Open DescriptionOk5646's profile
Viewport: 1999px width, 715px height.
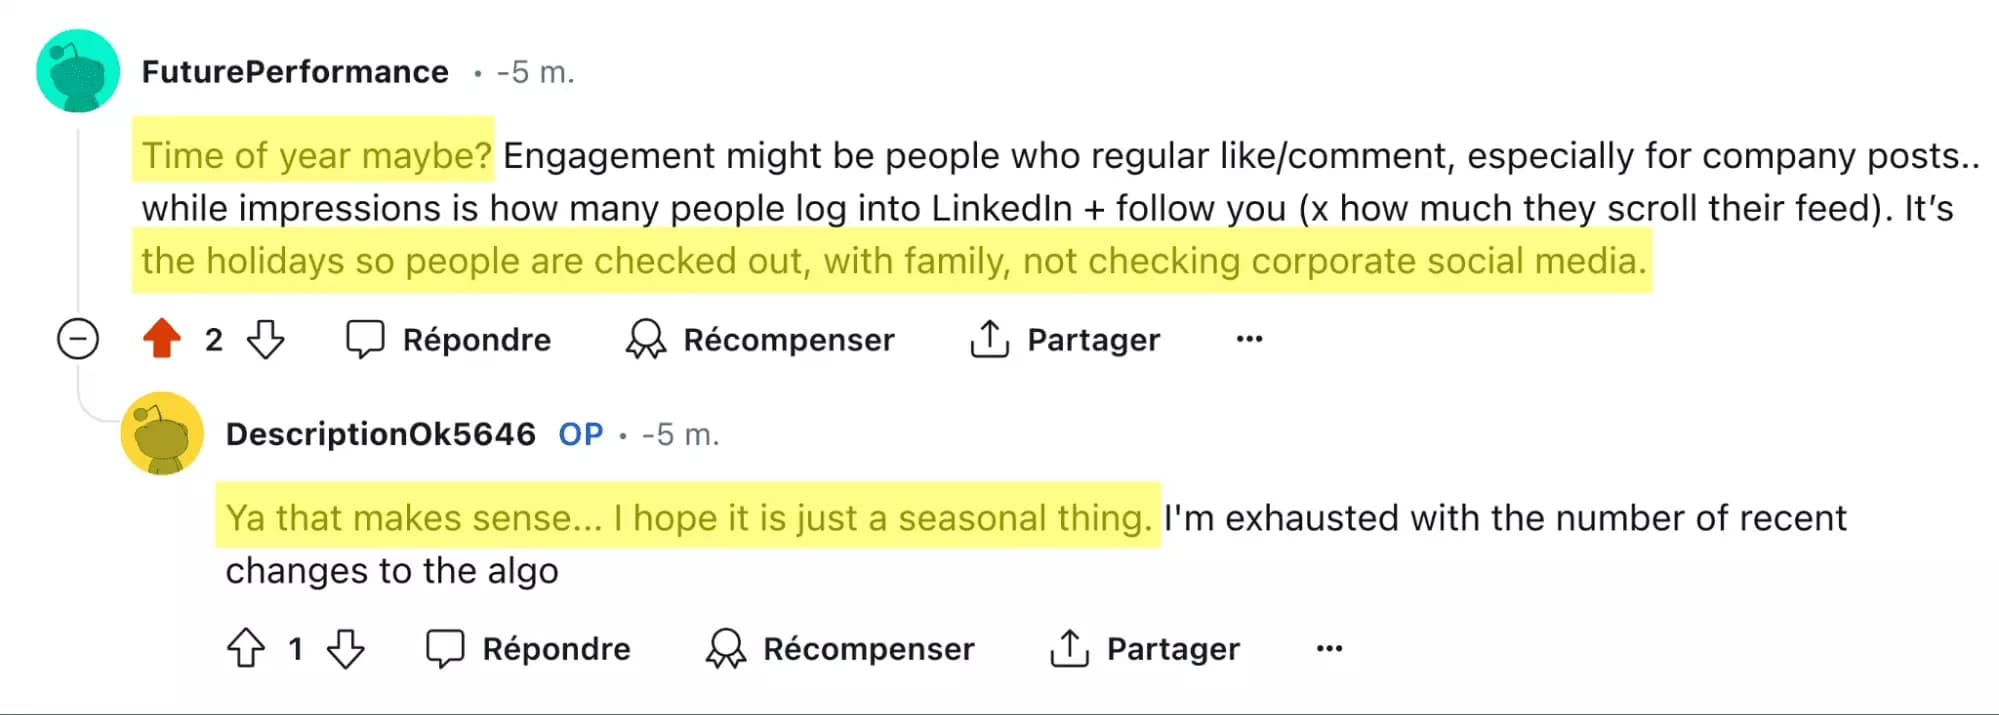(x=382, y=433)
